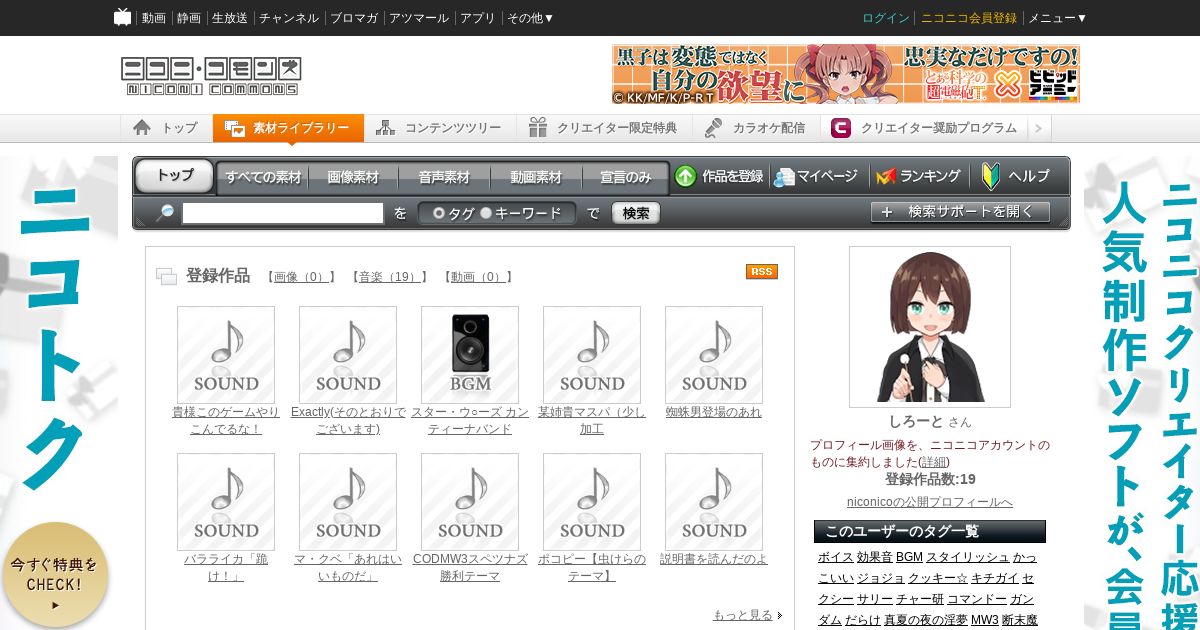The height and width of the screenshot is (630, 1200).
Task: Click the magnifier icon beside search field
Action: click(165, 213)
